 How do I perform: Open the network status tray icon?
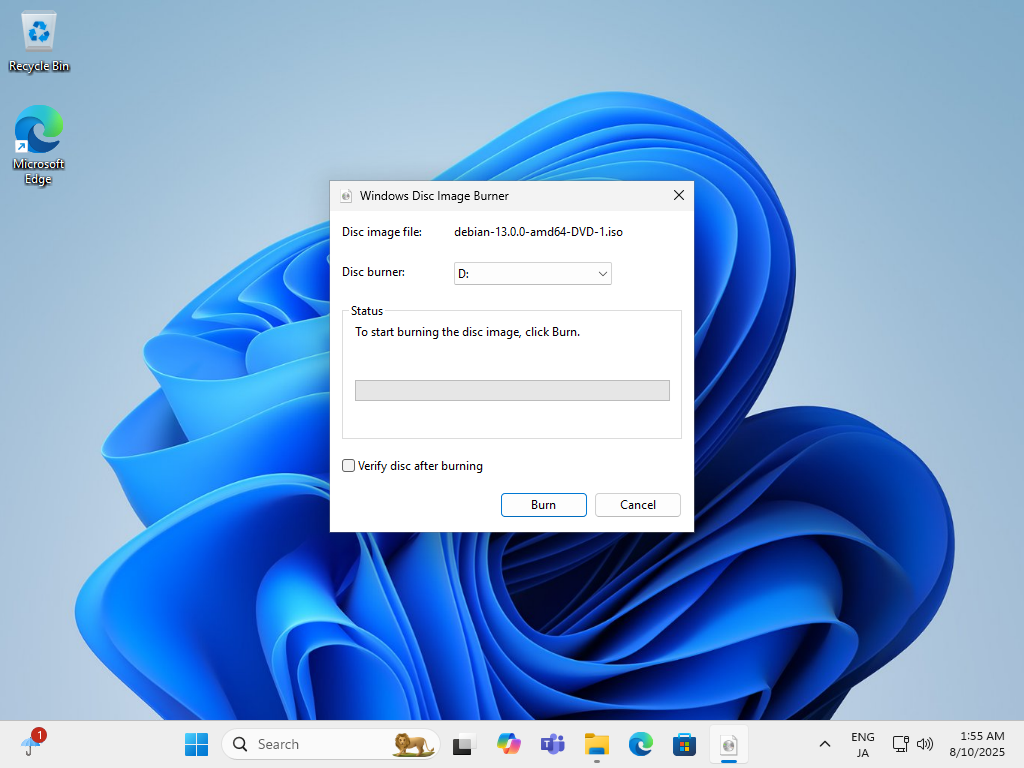coord(901,744)
